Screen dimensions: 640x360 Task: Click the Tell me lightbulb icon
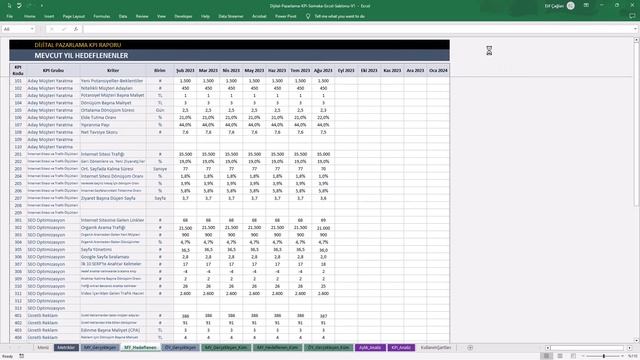pos(308,16)
